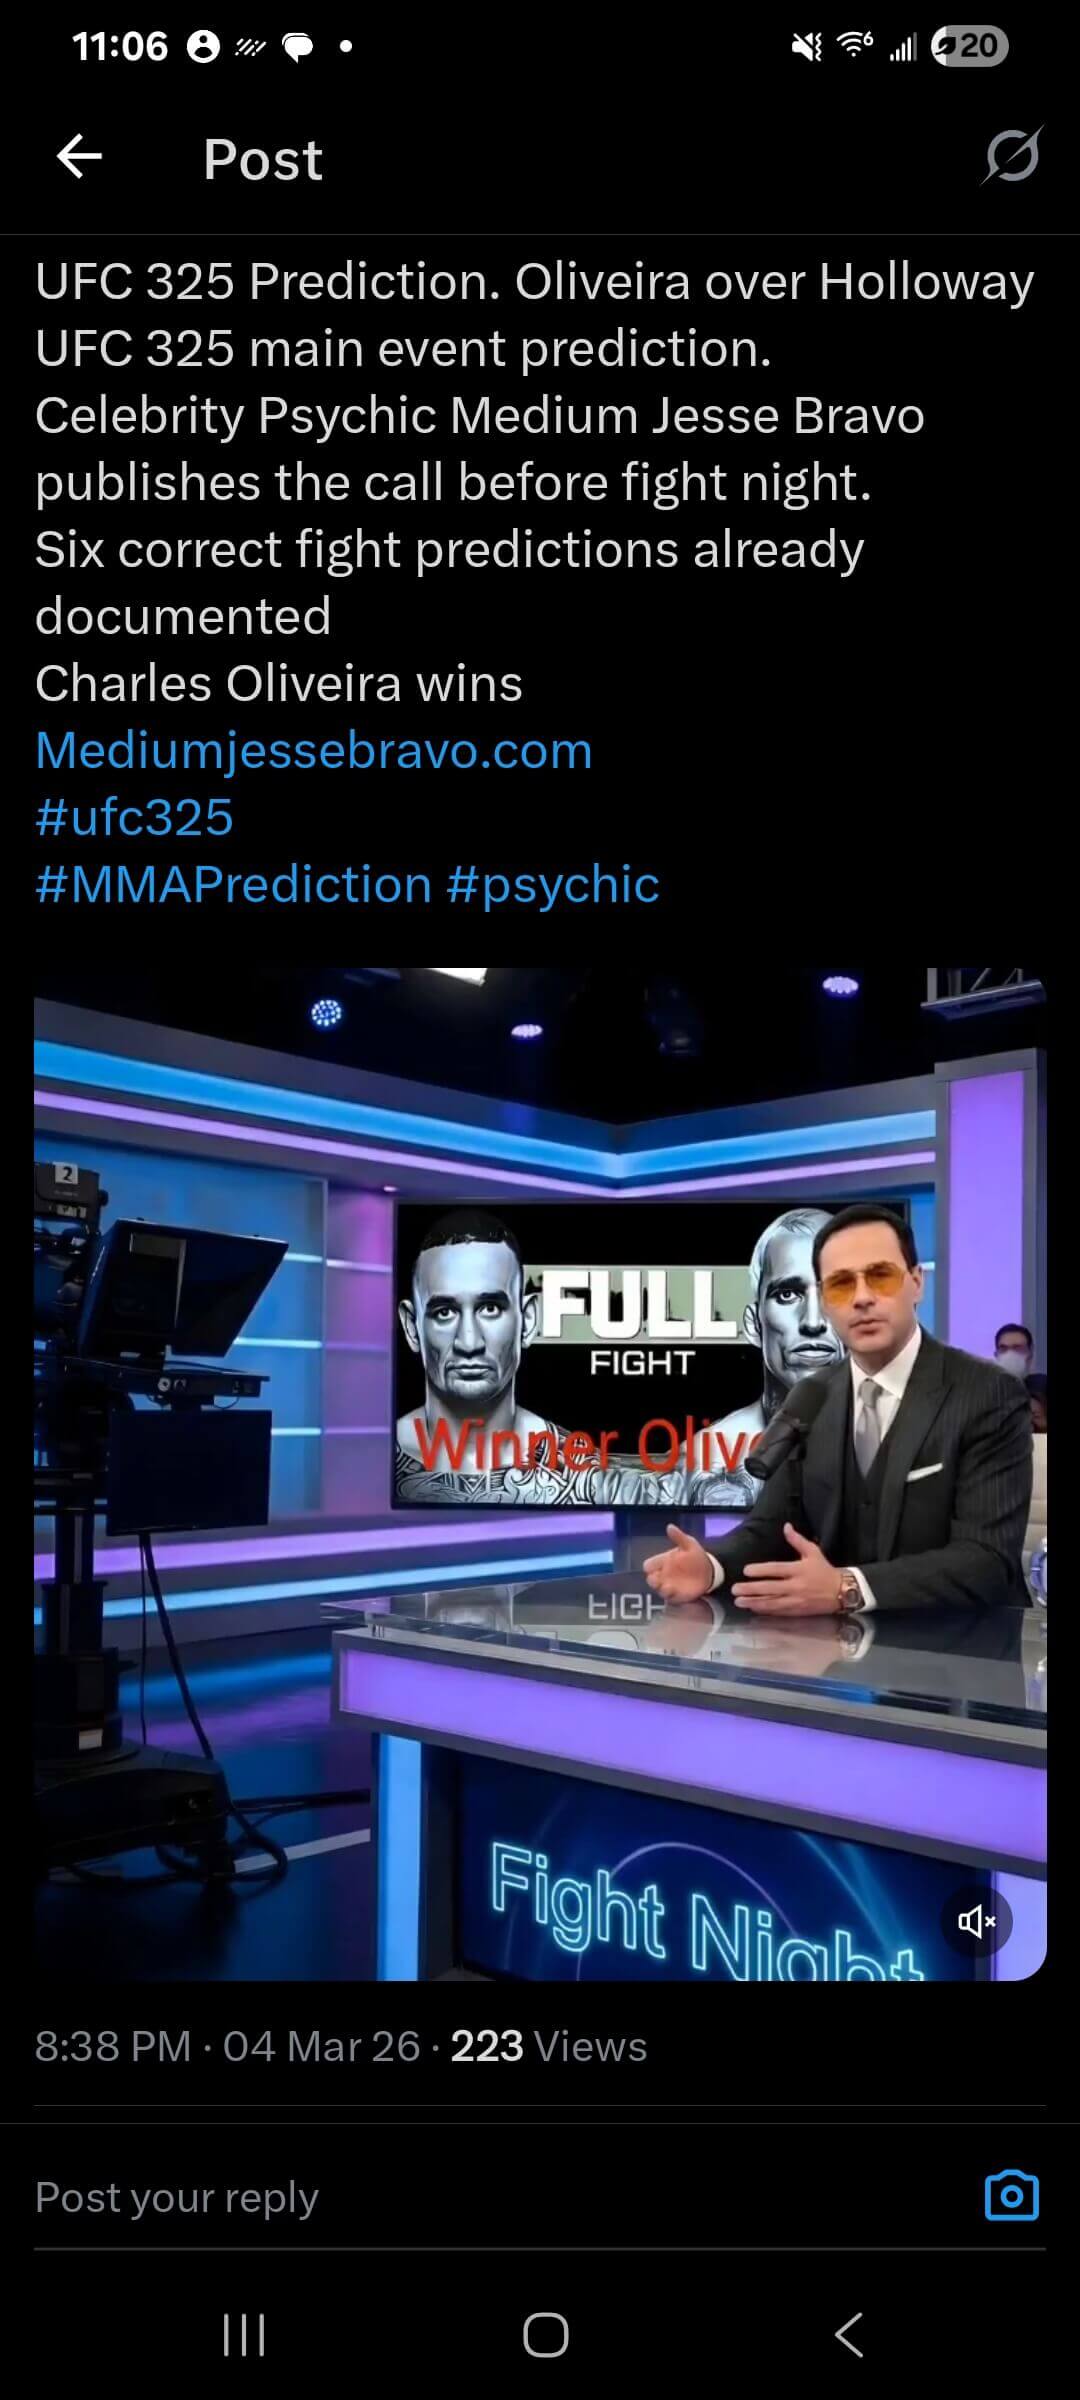1080x2400 pixels.
Task: Tap the Android system back chevron
Action: tap(848, 2335)
